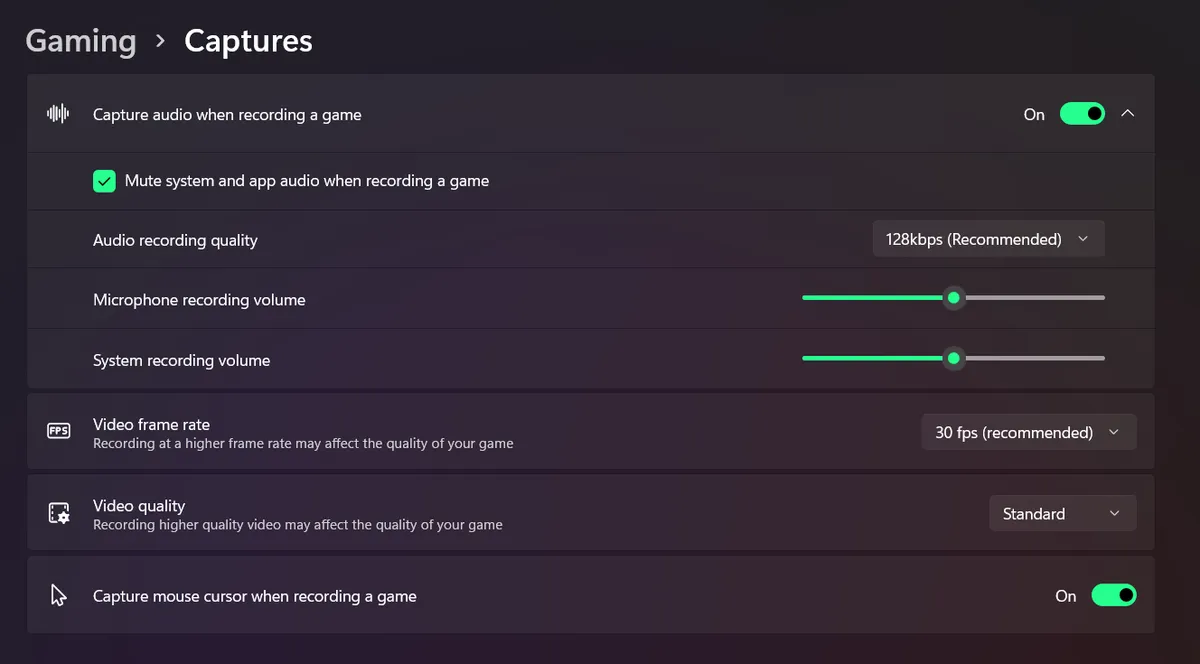Click the FPS video frame rate icon
Image resolution: width=1200 pixels, height=664 pixels.
(x=59, y=431)
